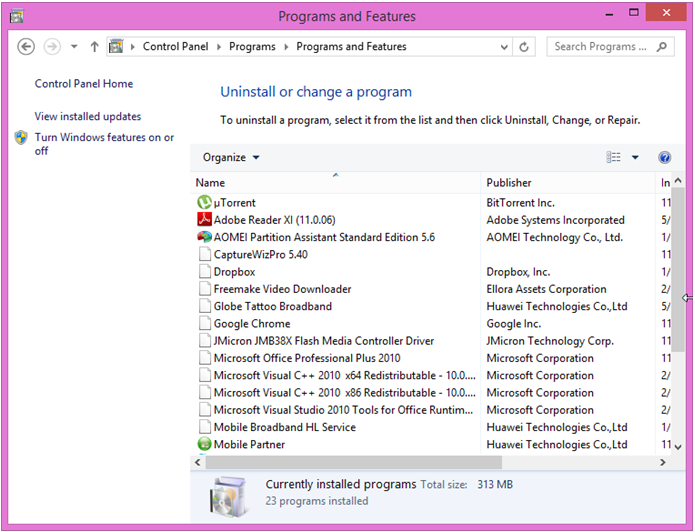Select the CaptureWizPro 5.40 entry
The image size is (695, 532).
pyautogui.click(x=261, y=254)
